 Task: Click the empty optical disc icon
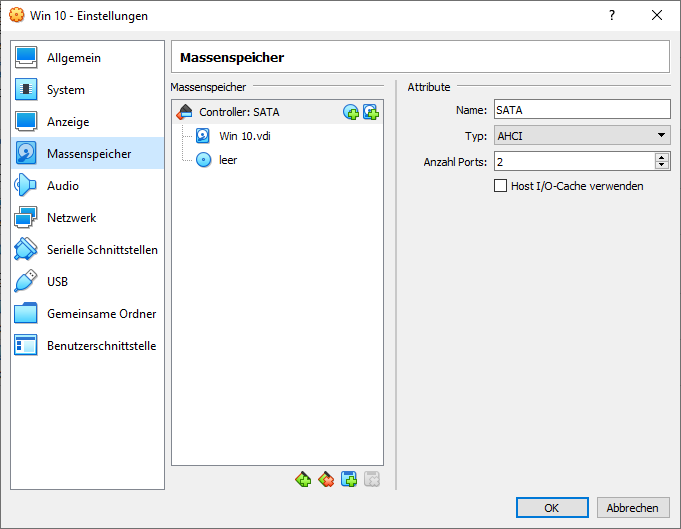click(203, 160)
